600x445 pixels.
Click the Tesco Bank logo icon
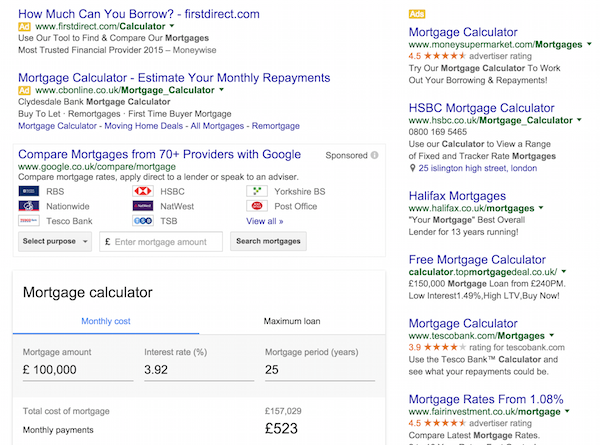coord(29,221)
